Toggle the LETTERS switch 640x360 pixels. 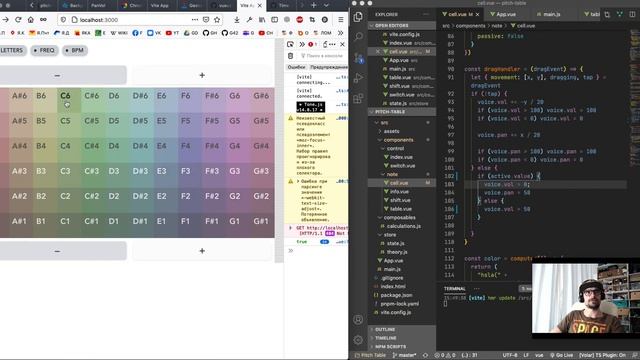[x=12, y=50]
